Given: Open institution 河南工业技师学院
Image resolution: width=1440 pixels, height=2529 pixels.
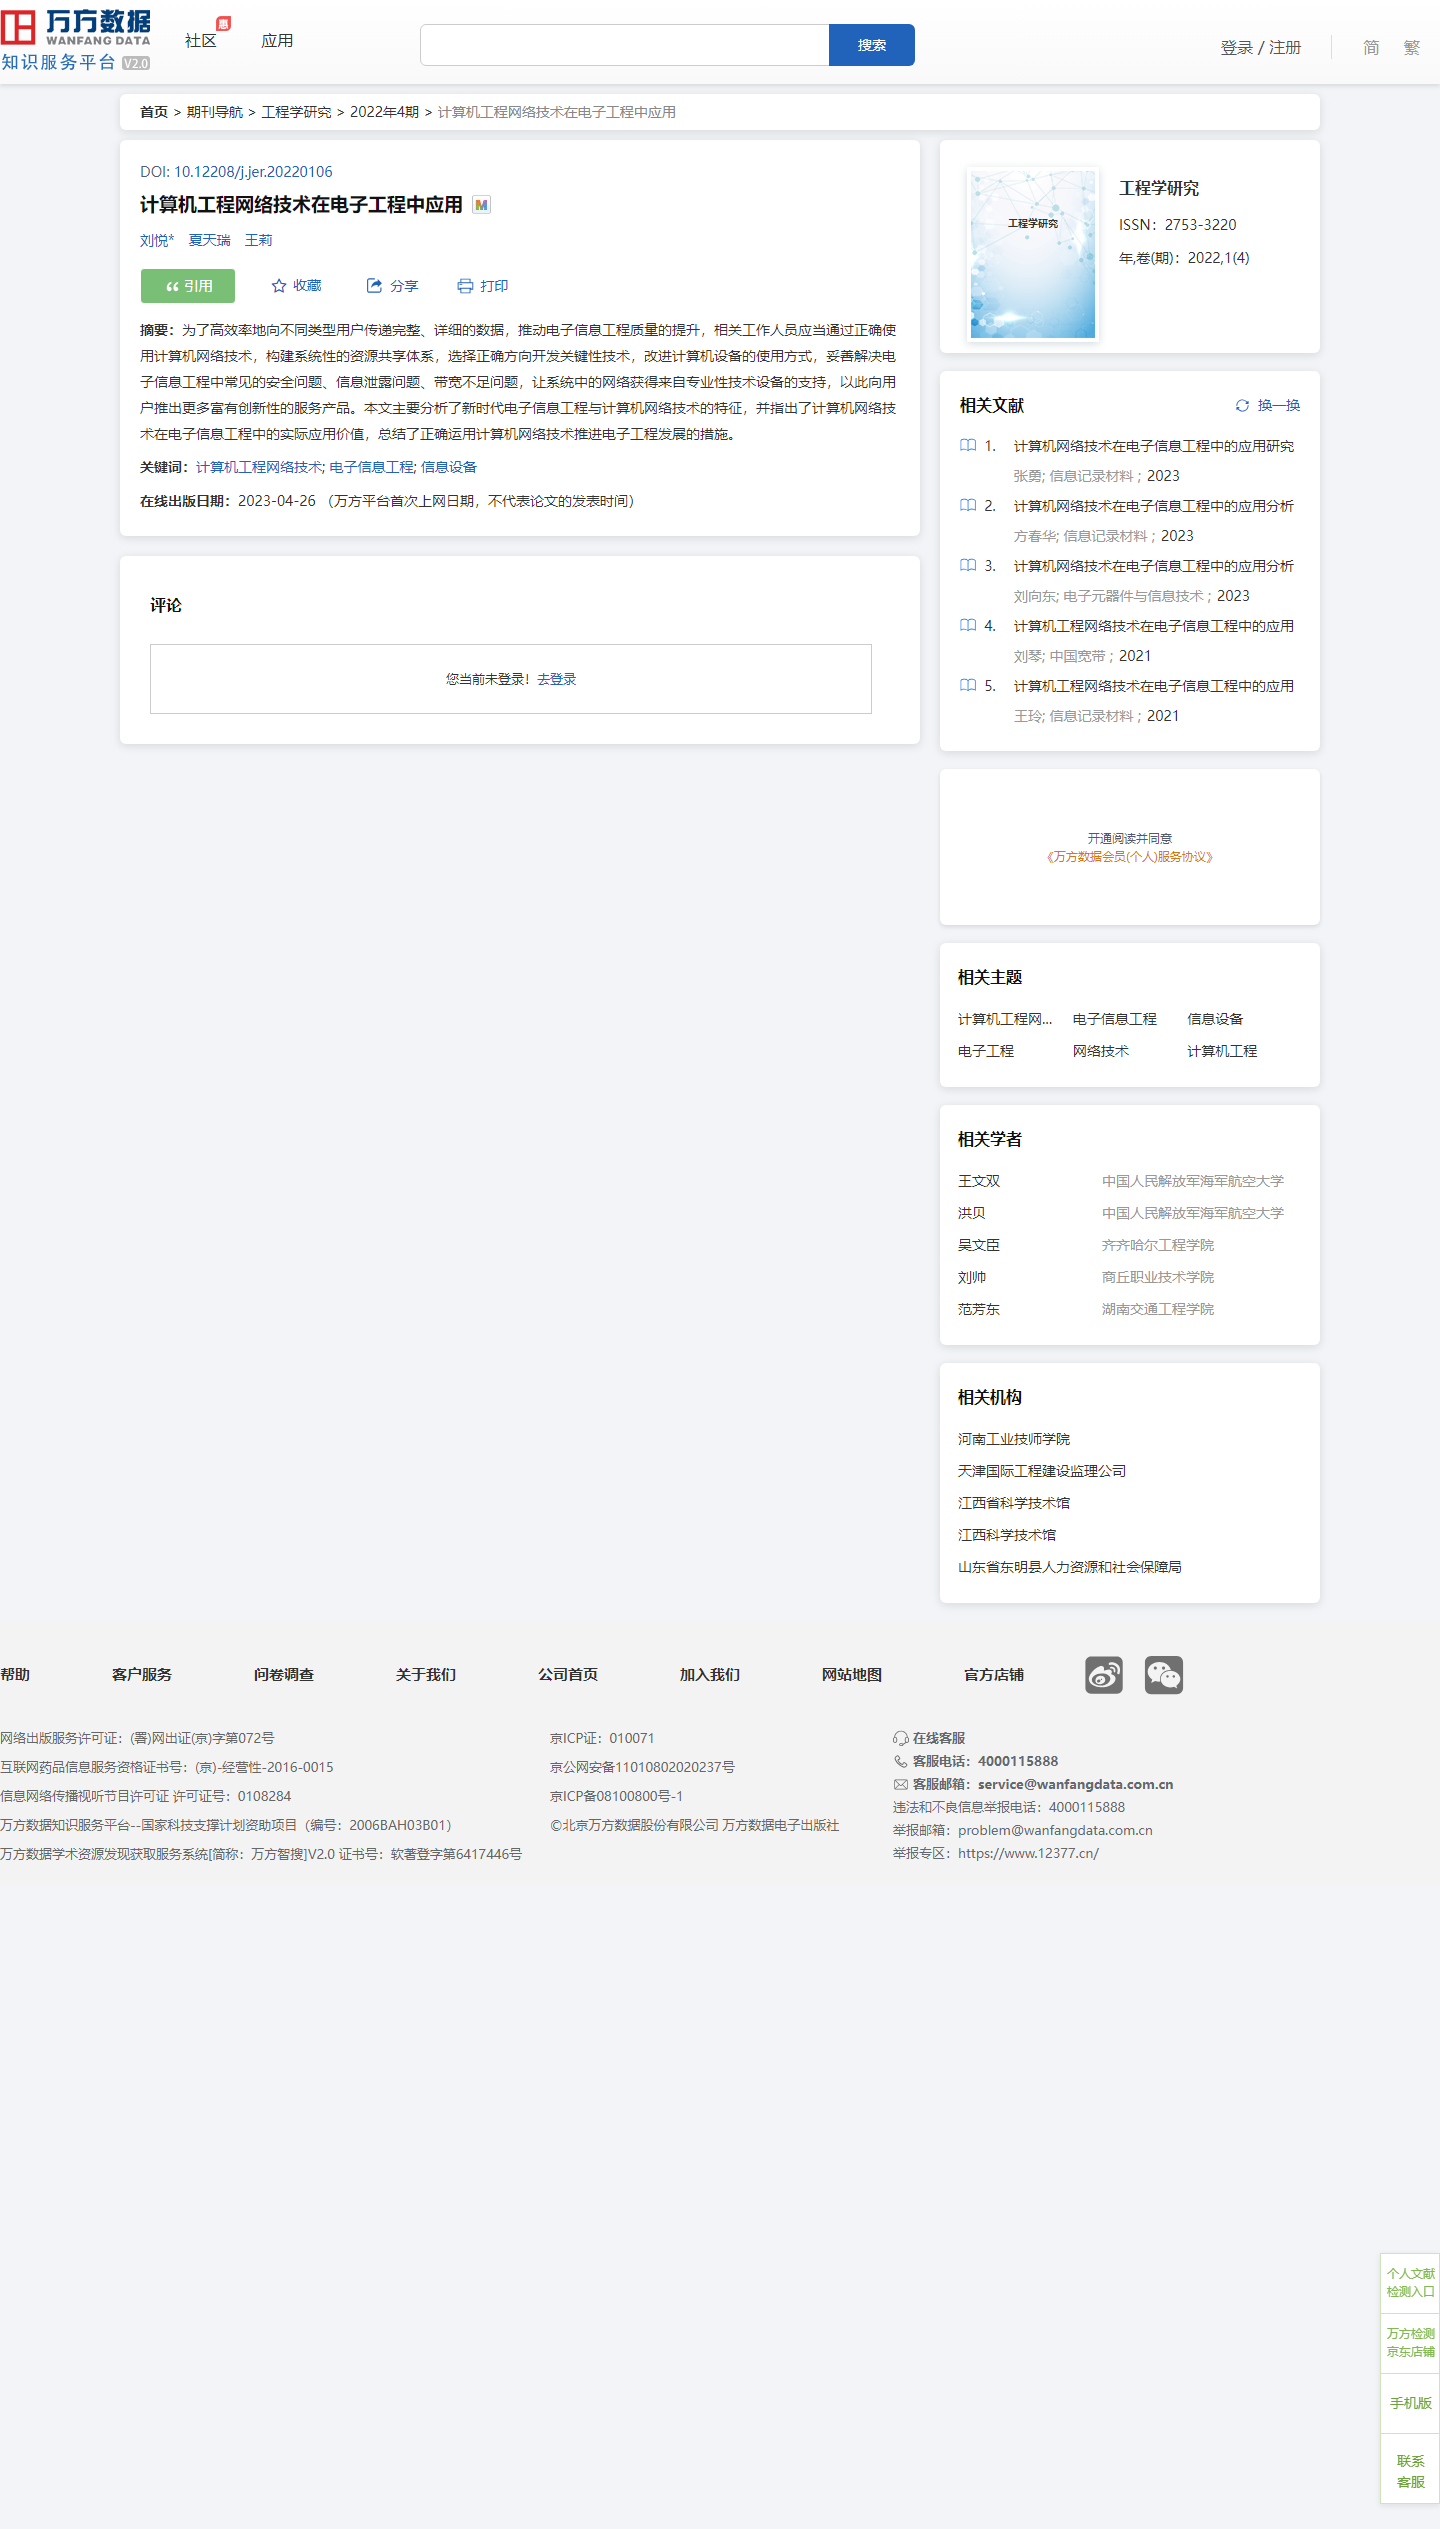Looking at the screenshot, I should point(1014,1439).
